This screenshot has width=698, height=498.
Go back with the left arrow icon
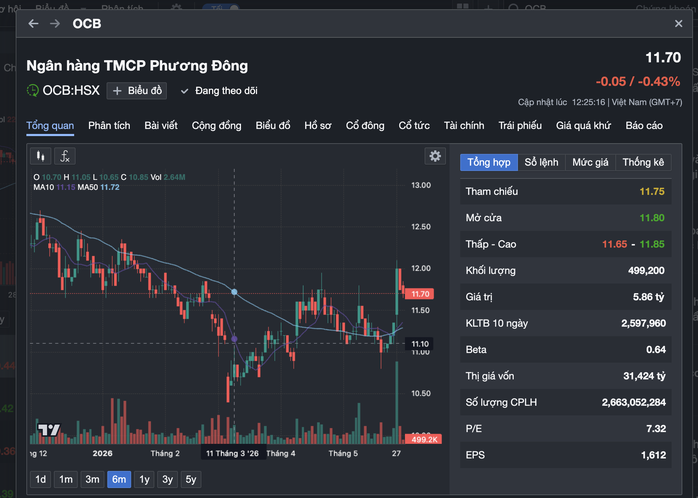pyautogui.click(x=33, y=24)
